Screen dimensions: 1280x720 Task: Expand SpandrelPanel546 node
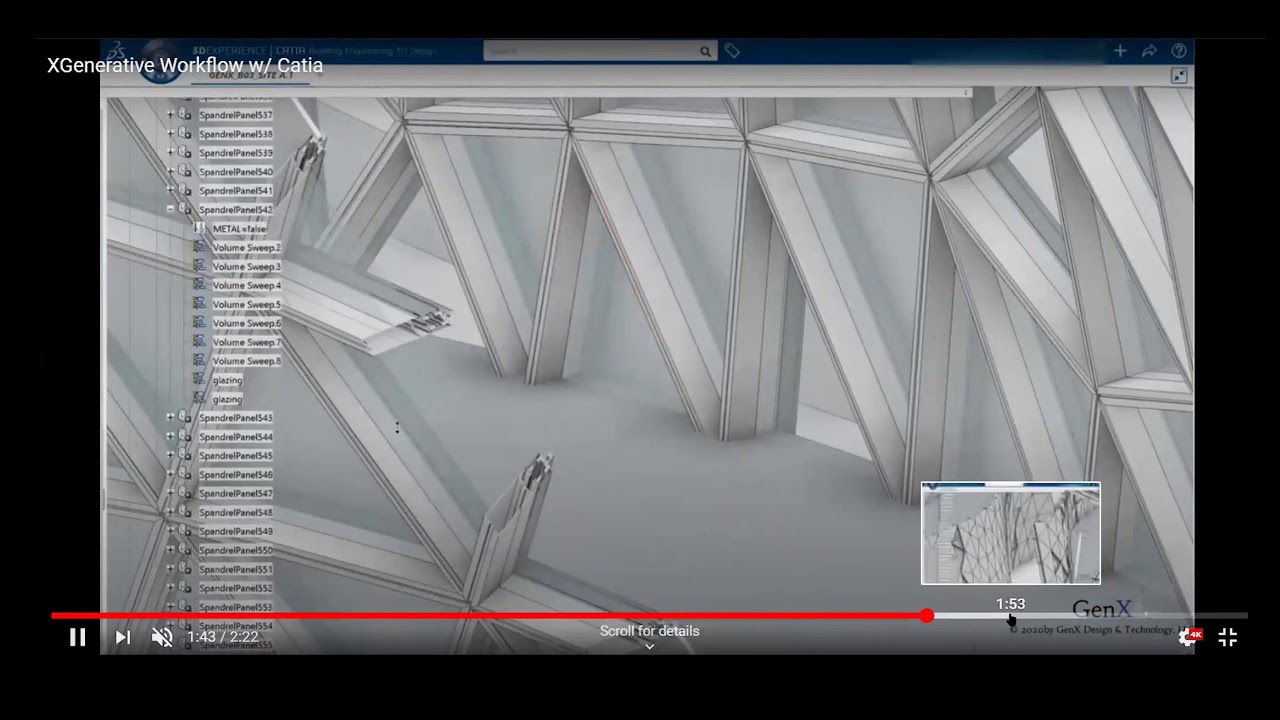(170, 474)
